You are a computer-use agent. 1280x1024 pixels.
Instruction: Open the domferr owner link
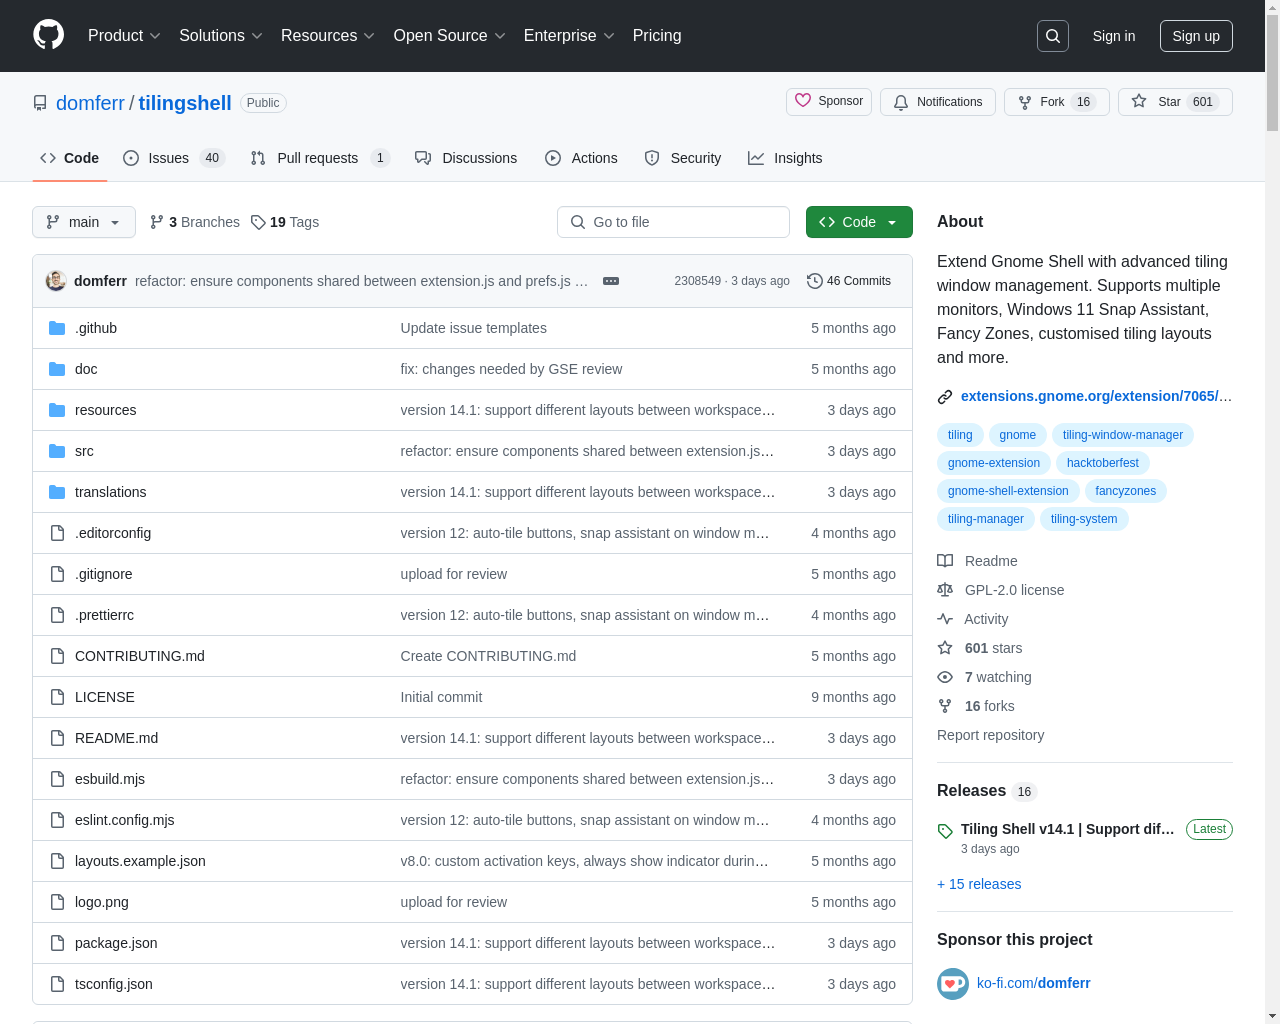90,103
